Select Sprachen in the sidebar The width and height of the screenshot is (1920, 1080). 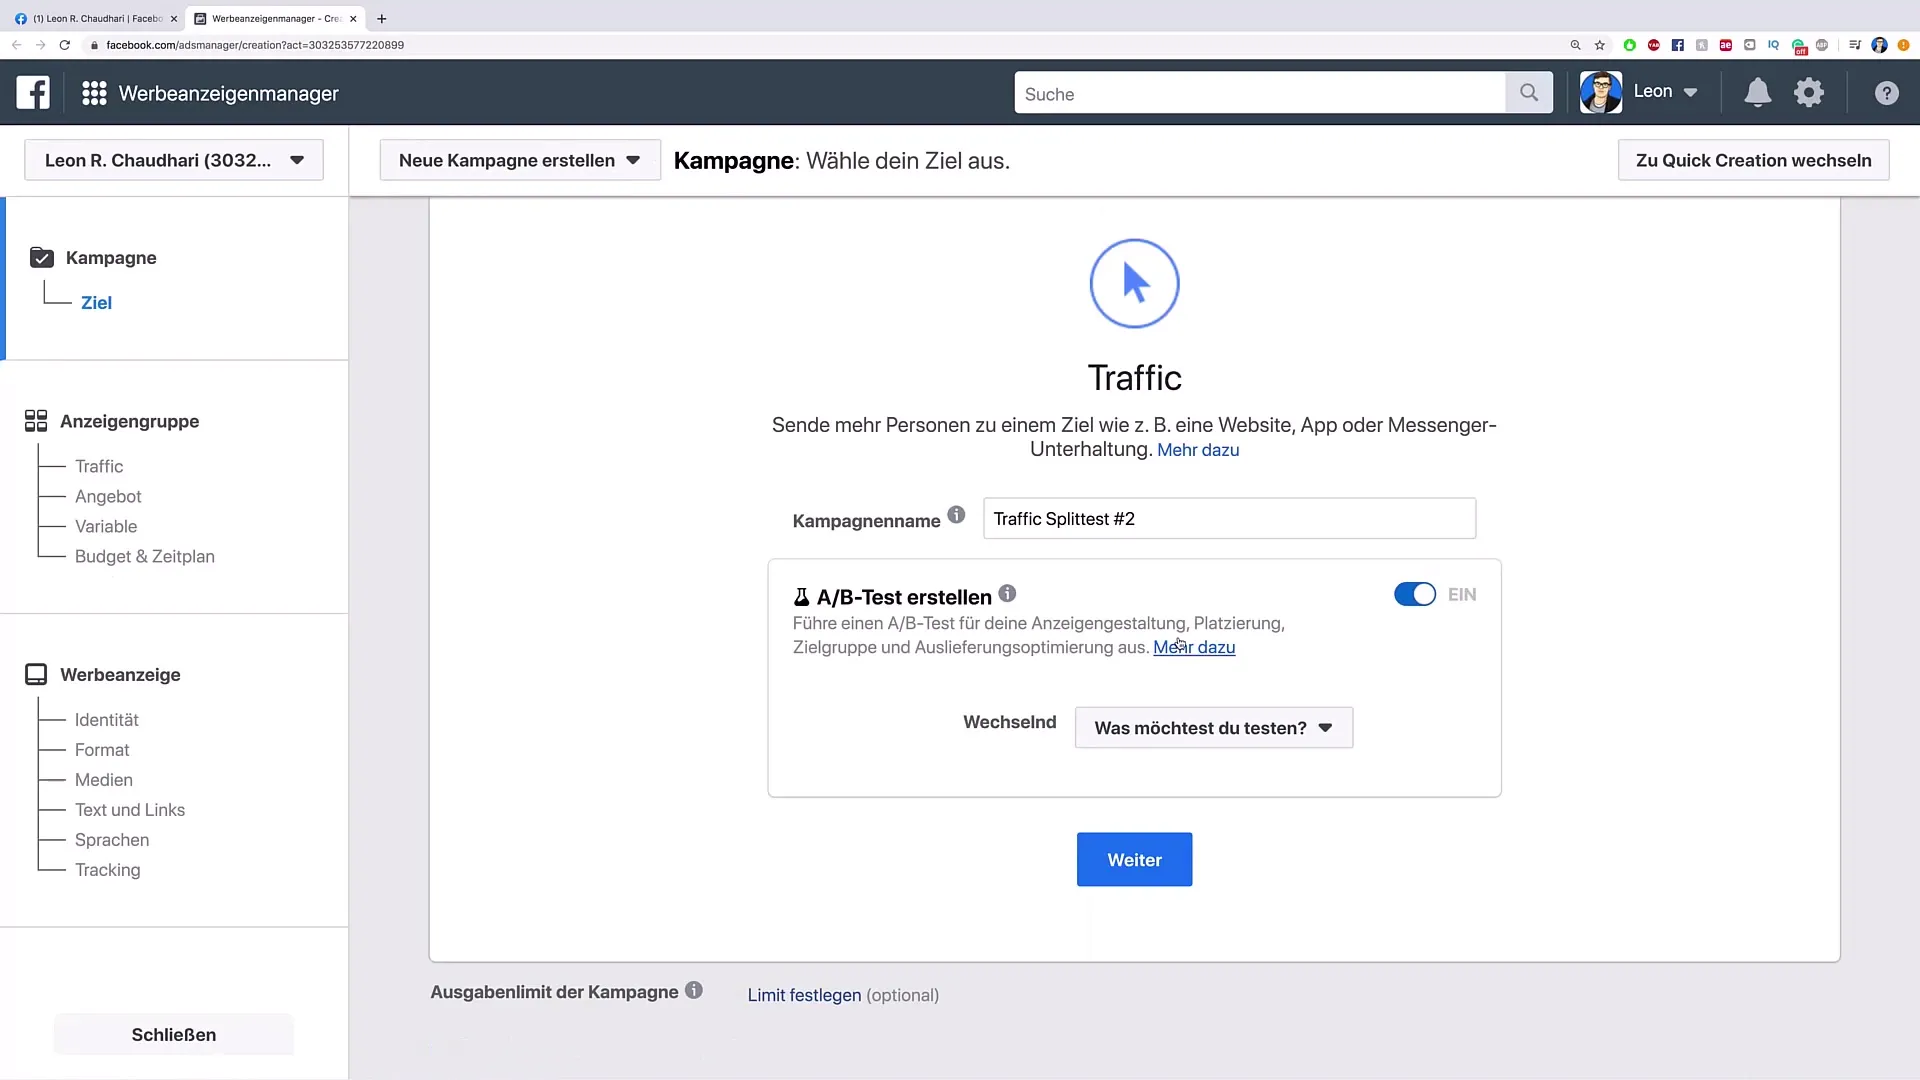click(112, 840)
